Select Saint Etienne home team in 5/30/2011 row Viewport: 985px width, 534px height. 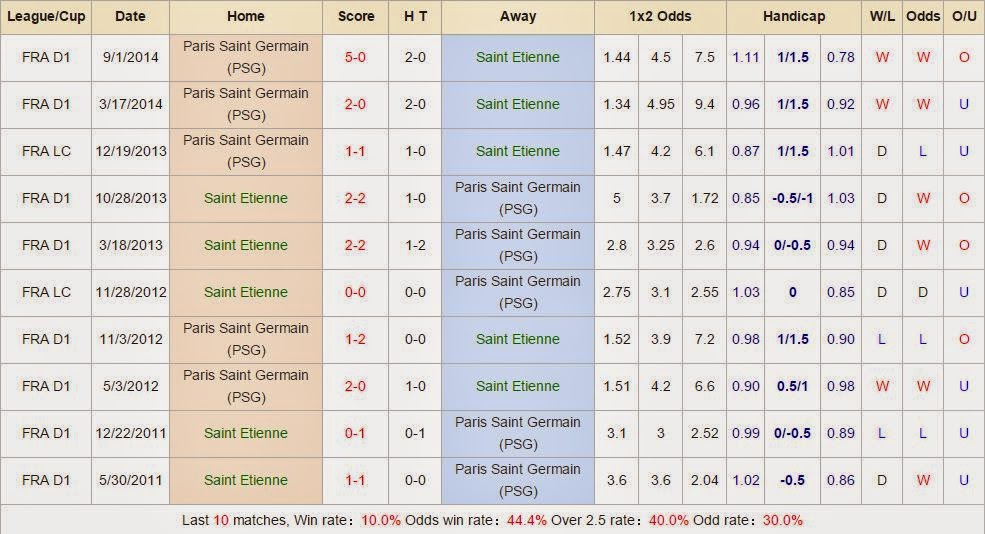[246, 481]
